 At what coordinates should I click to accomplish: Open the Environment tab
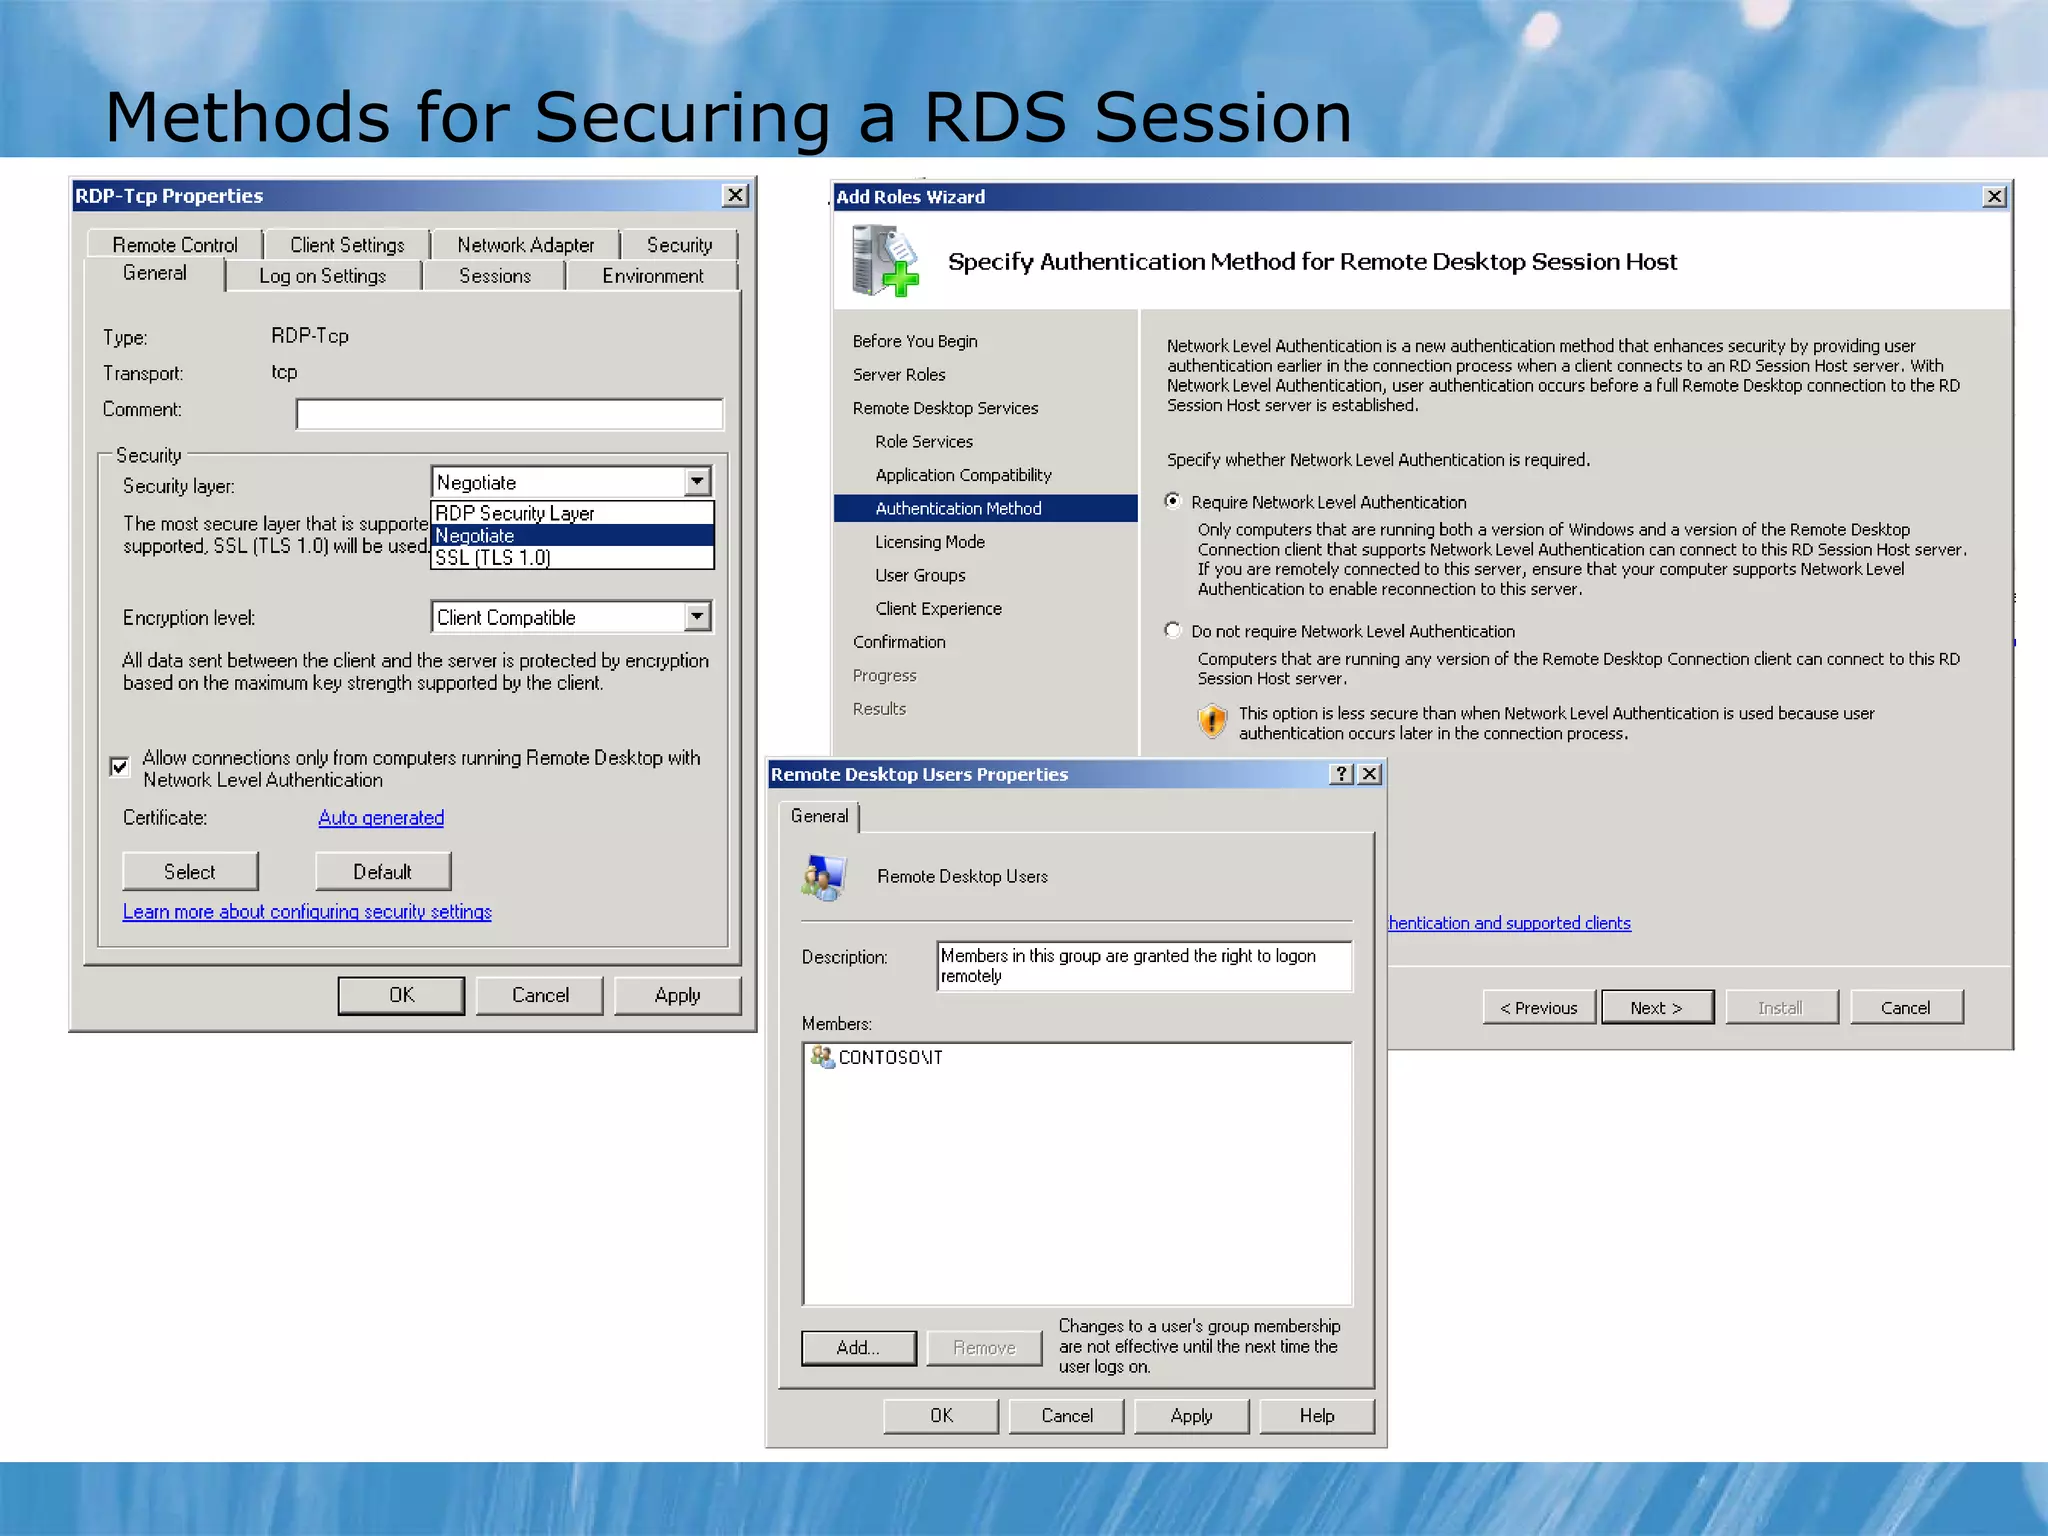(652, 276)
